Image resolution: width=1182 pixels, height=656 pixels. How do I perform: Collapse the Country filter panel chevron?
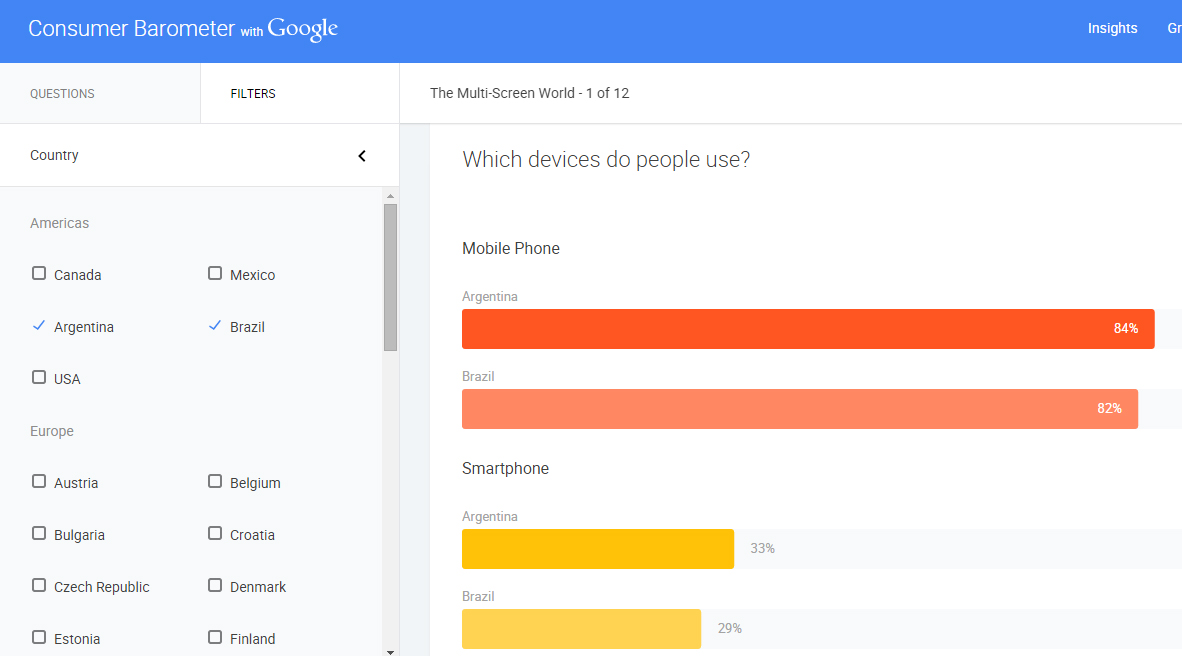point(362,156)
